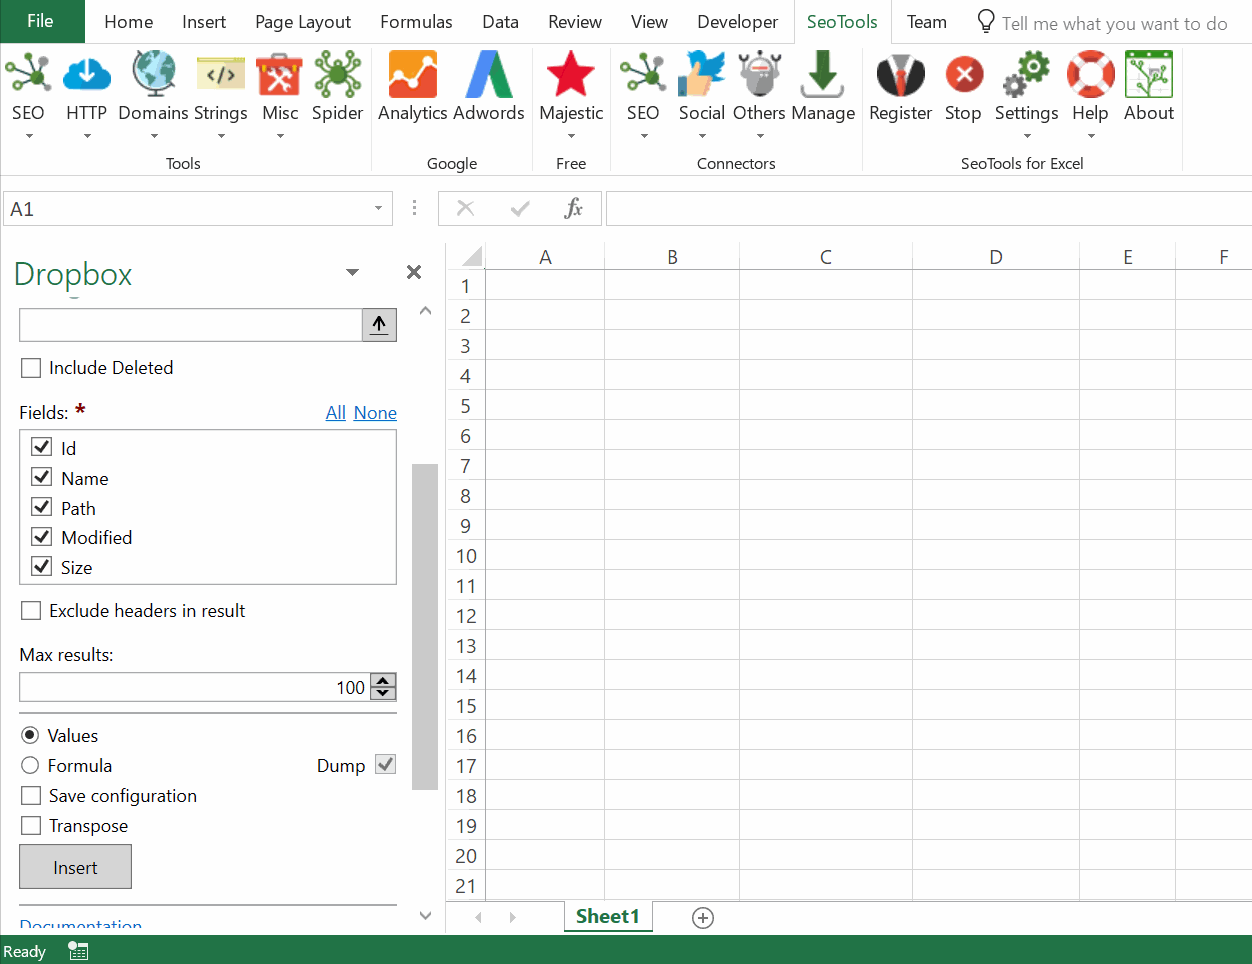Expand the Social dropdown arrow
The width and height of the screenshot is (1252, 964).
coord(702,136)
